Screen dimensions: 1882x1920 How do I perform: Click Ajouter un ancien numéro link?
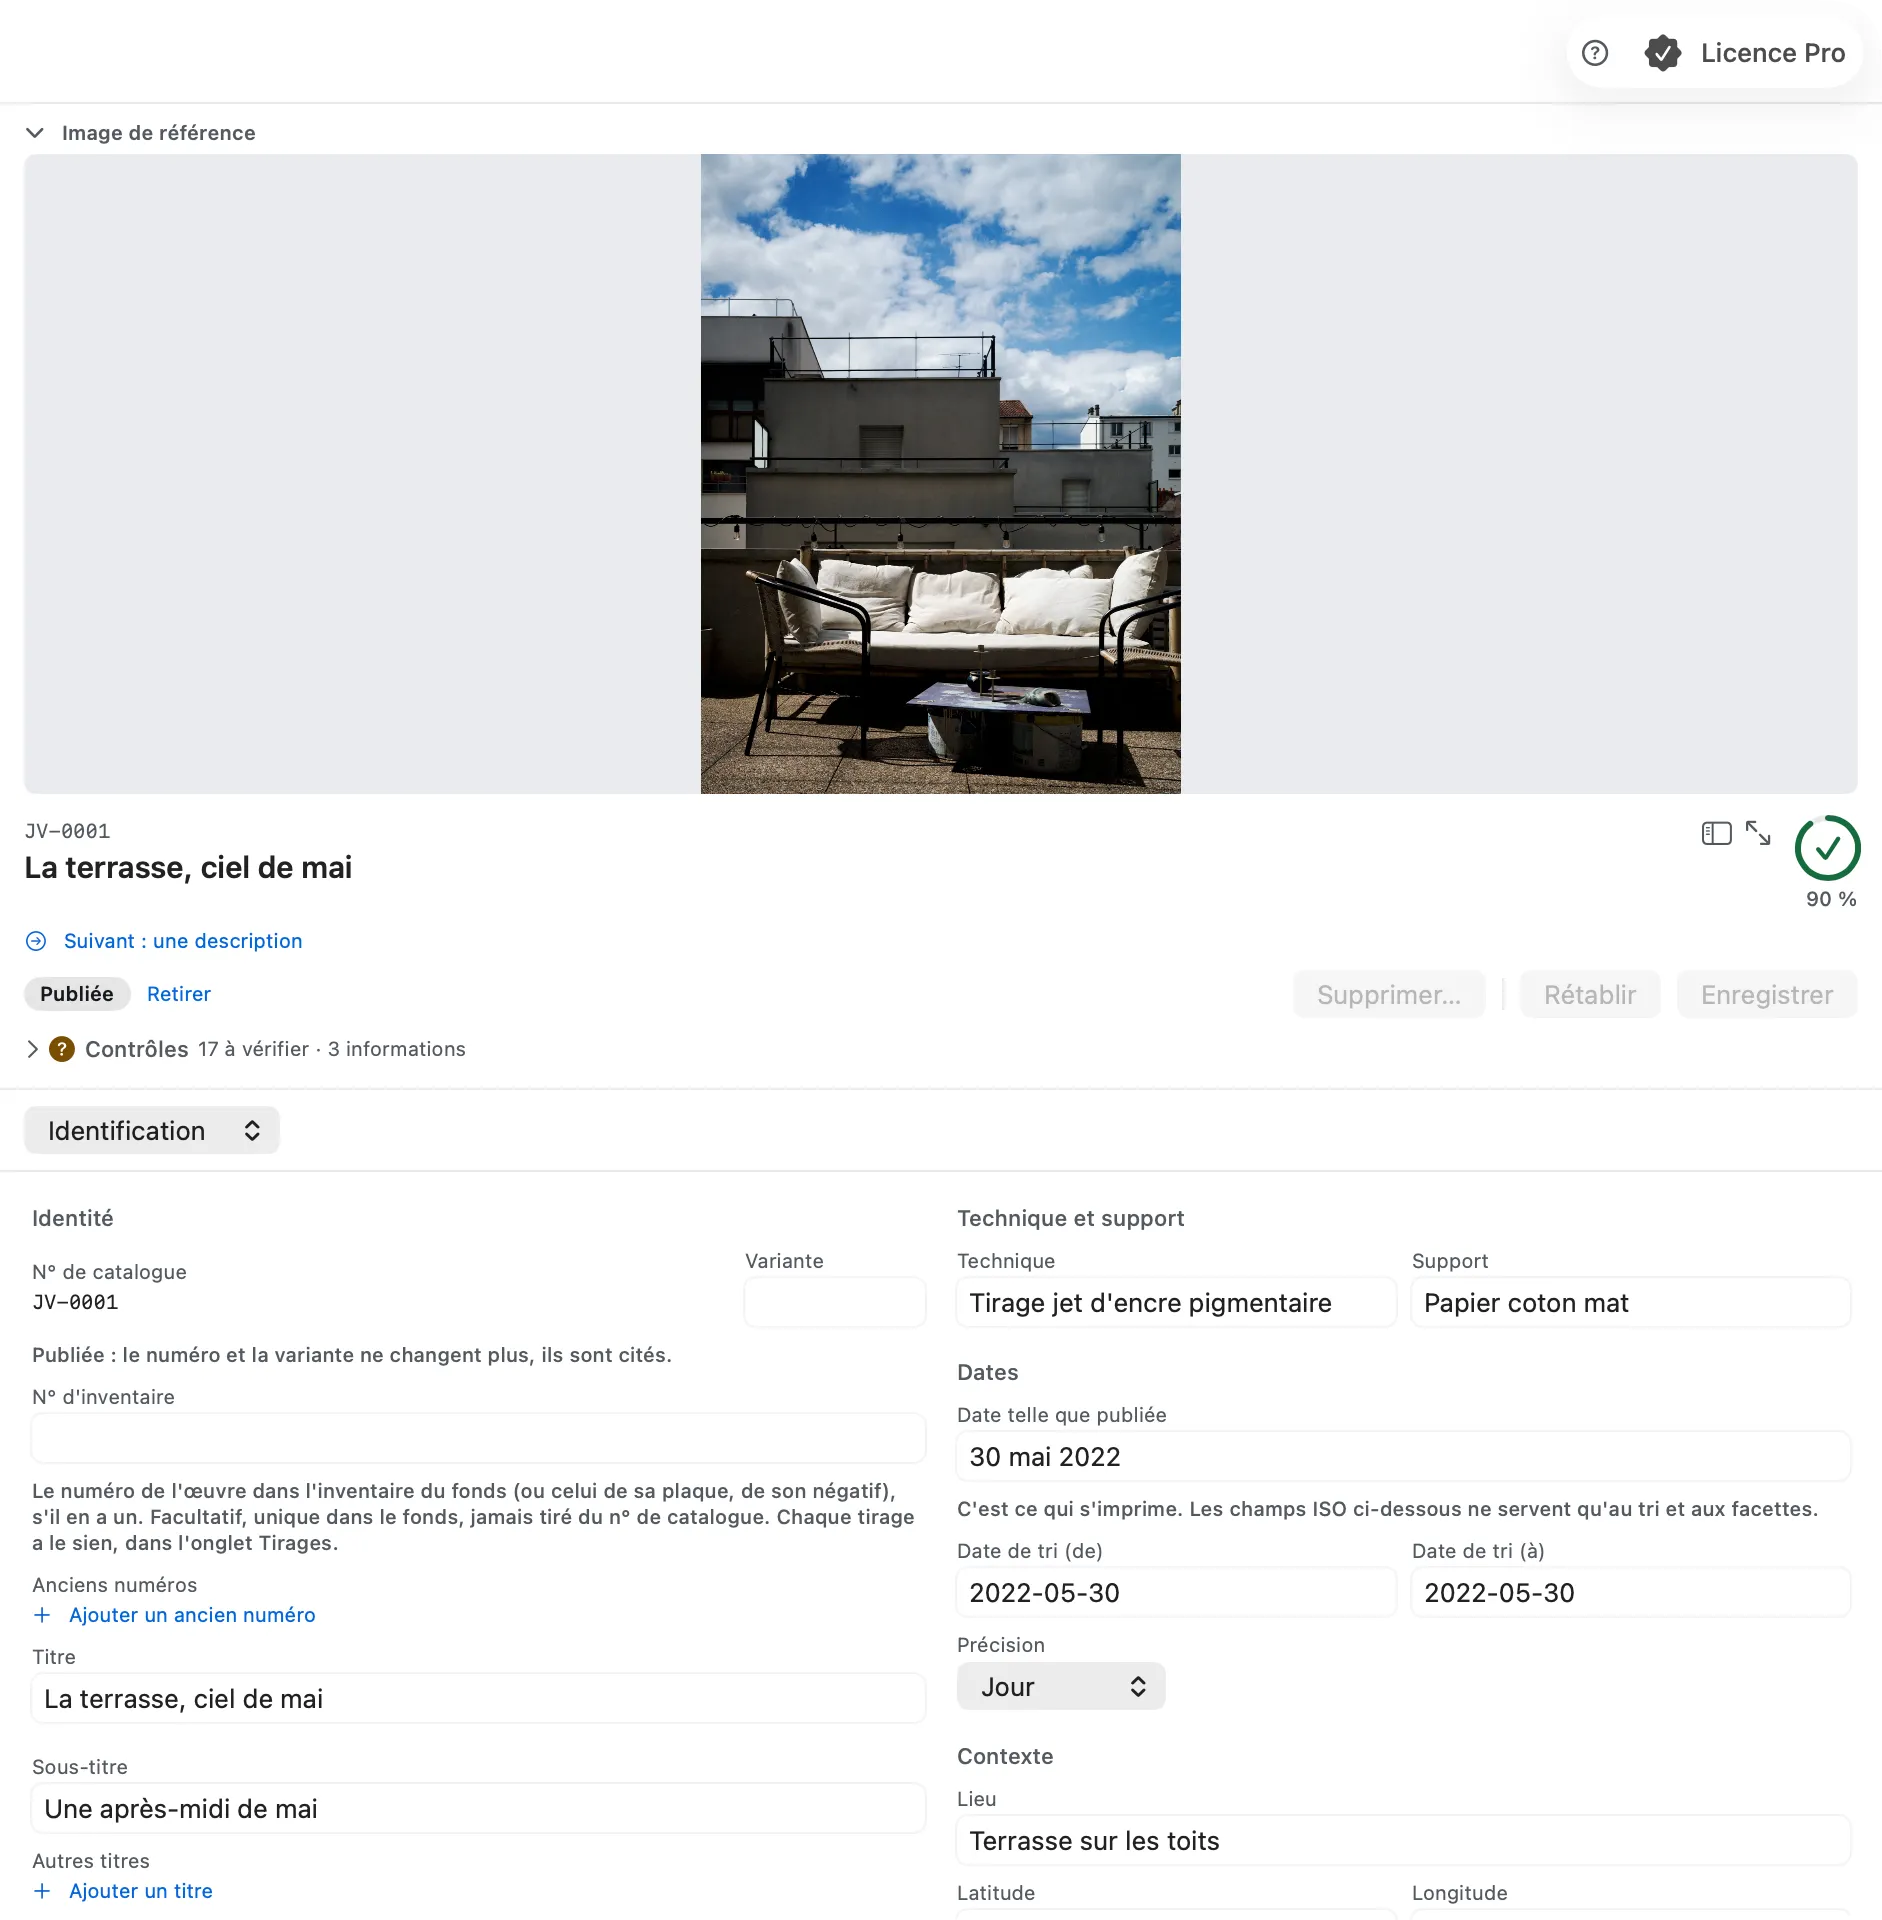[x=192, y=1615]
